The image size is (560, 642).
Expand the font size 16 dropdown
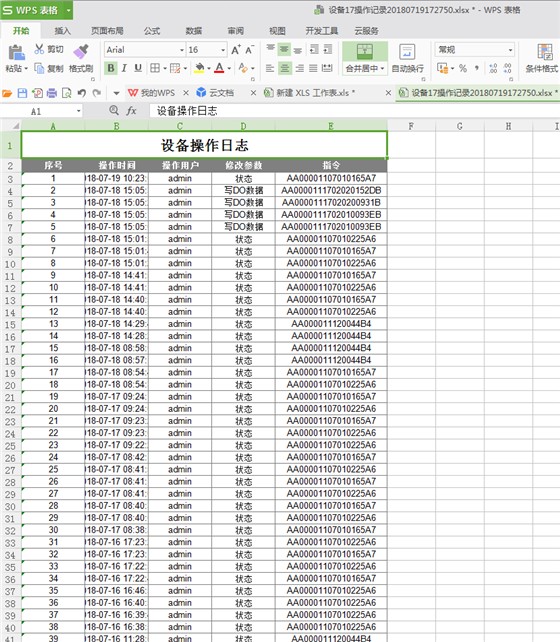[x=223, y=50]
